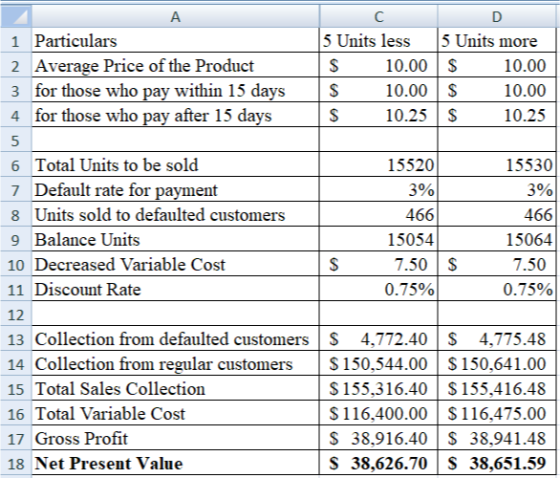Select 'for those who pay within 15 days'
Viewport: 560px width, 478px height.
point(175,90)
